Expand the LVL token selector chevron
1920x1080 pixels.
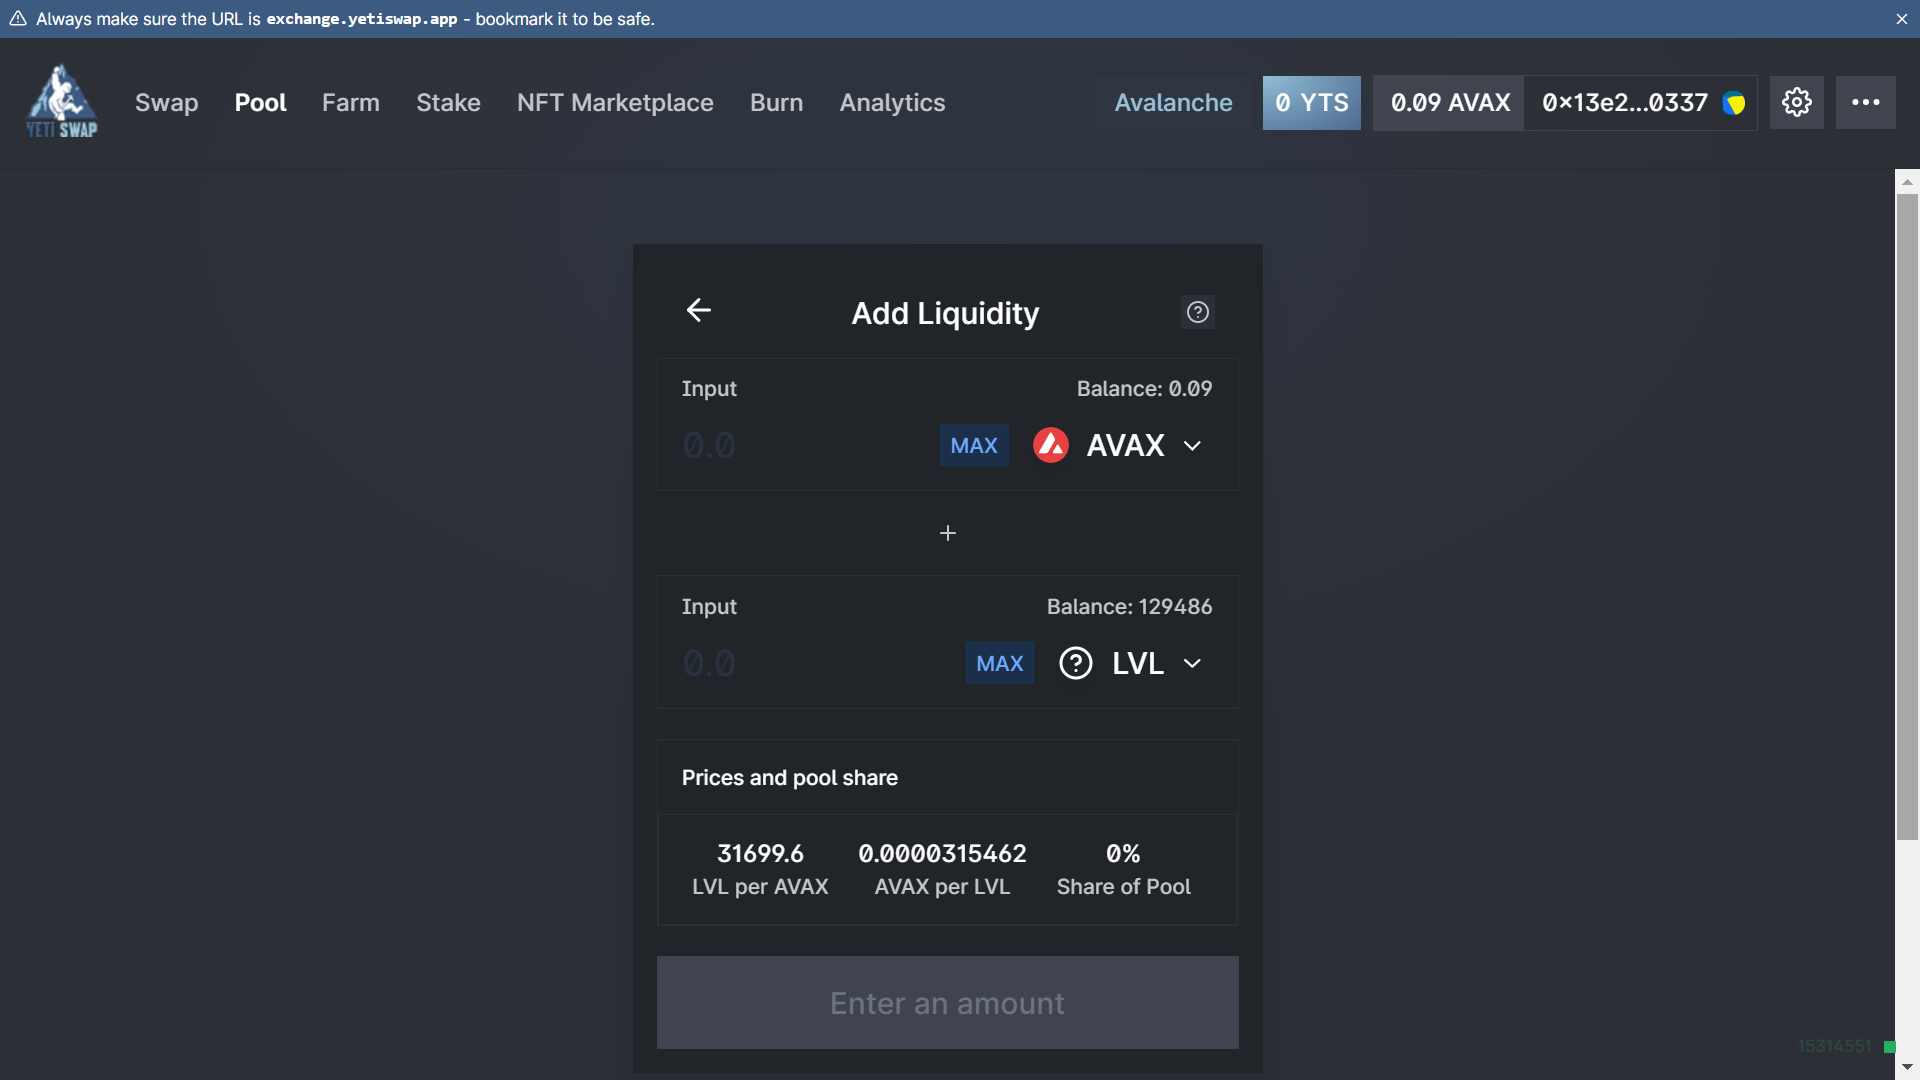point(1192,664)
